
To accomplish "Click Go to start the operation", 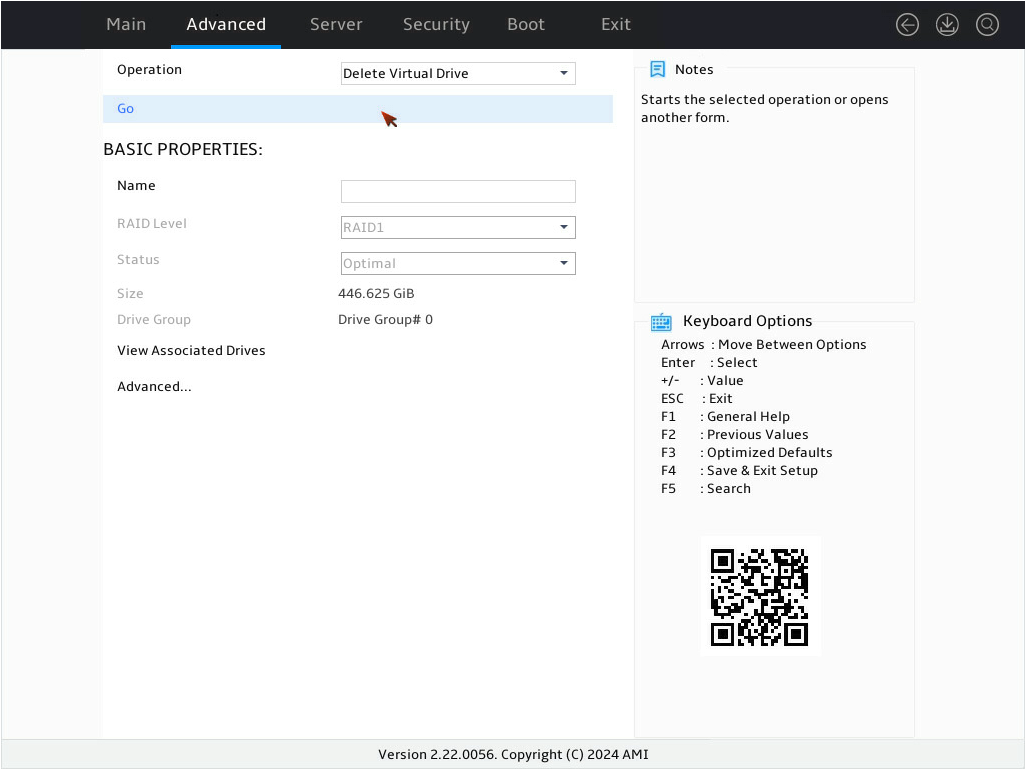I will click(x=358, y=109).
